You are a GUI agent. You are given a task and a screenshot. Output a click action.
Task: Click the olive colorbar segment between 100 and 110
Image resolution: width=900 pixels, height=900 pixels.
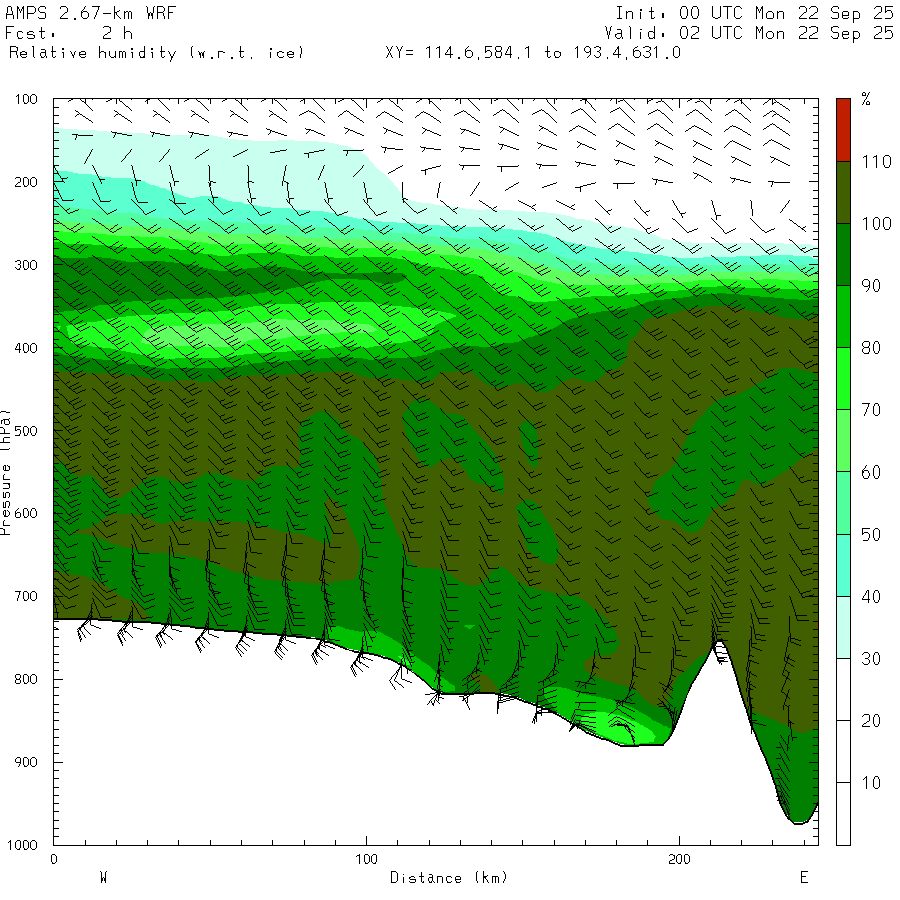pyautogui.click(x=843, y=192)
